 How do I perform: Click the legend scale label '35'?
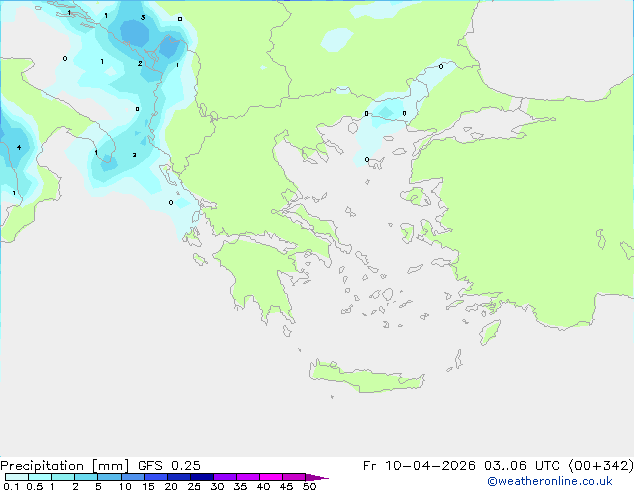tap(240, 486)
